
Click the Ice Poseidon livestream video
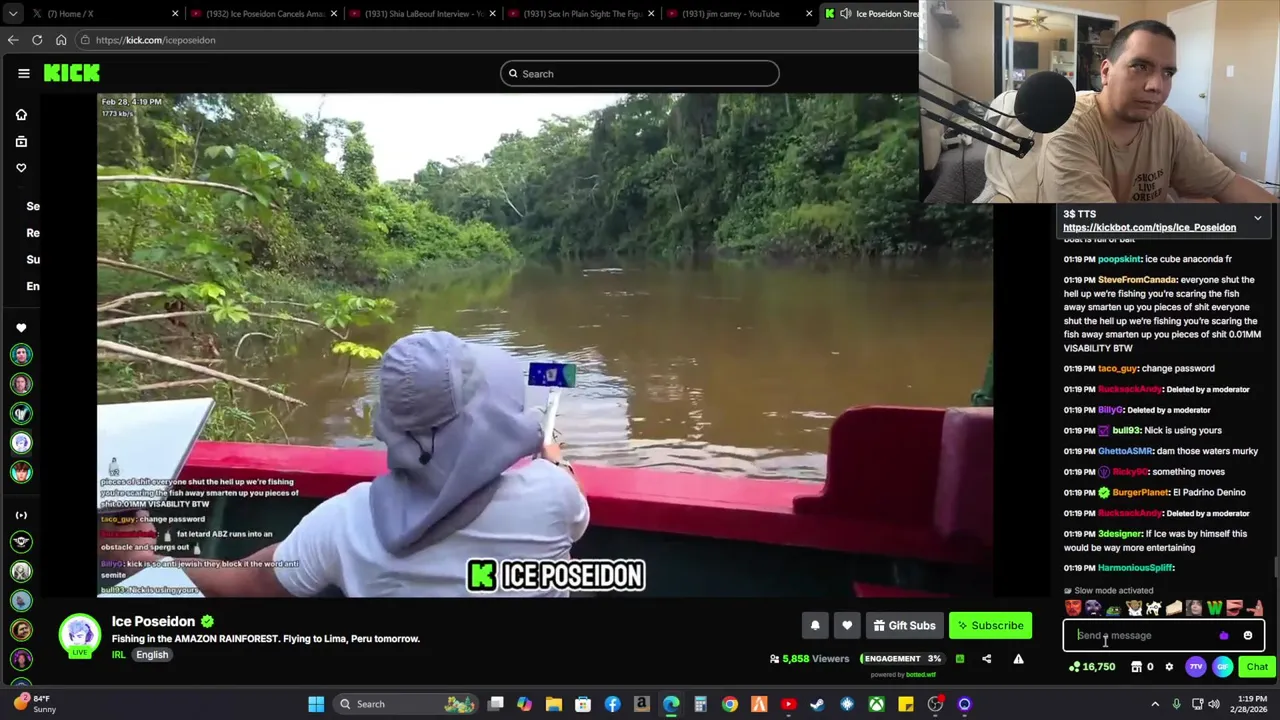pyautogui.click(x=545, y=345)
